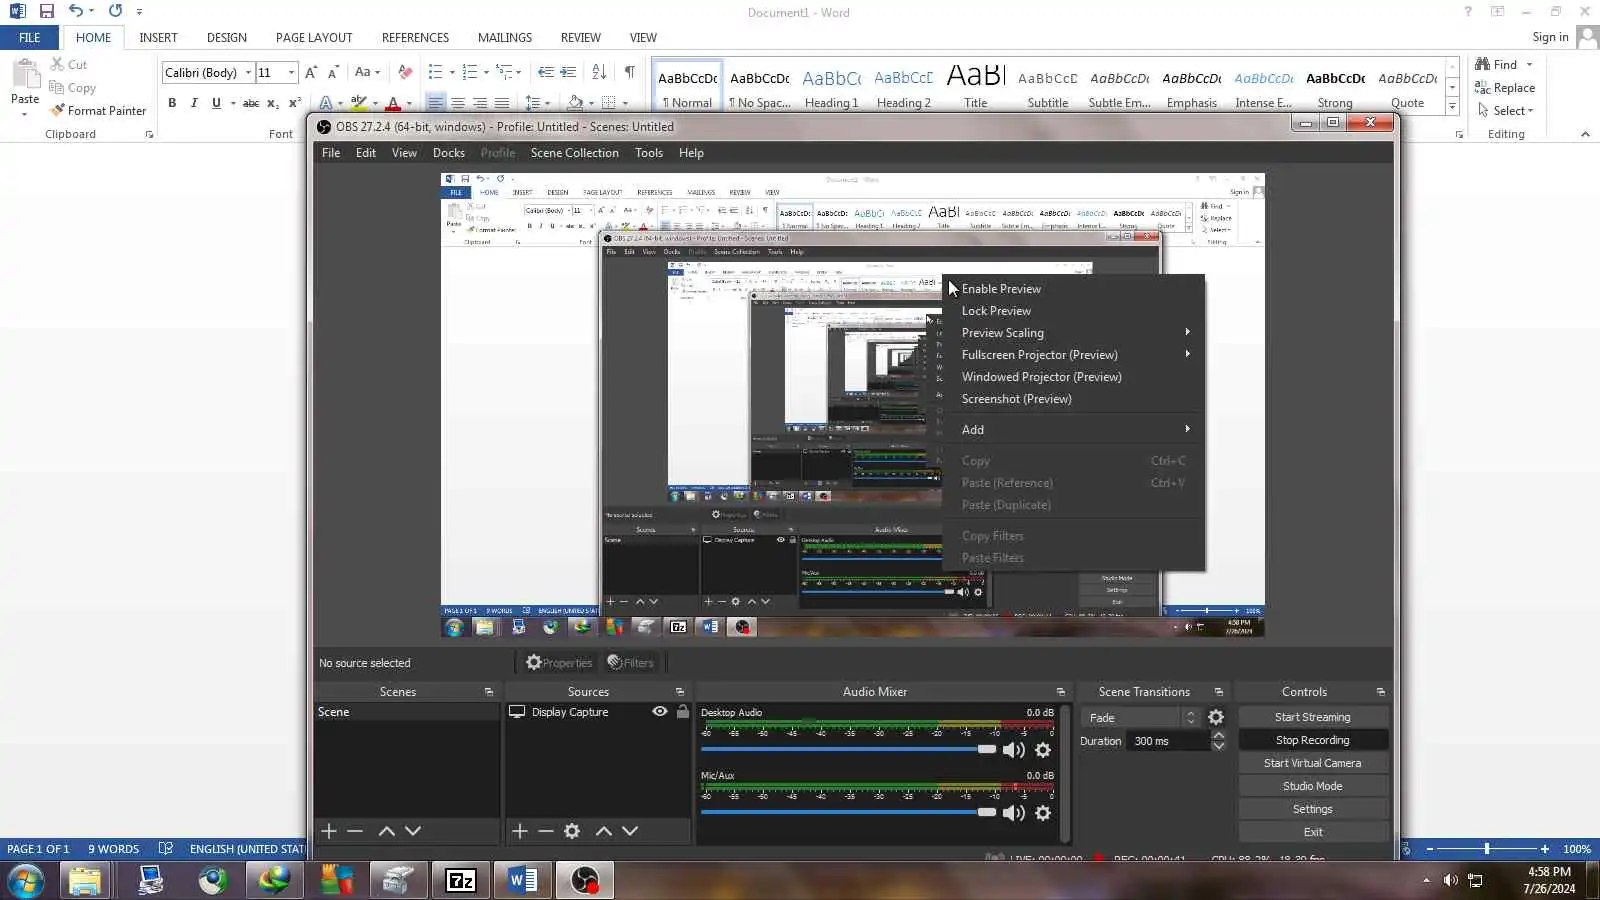The height and width of the screenshot is (900, 1600).
Task: Open the Scene Collection menu in OBS
Action: point(574,153)
